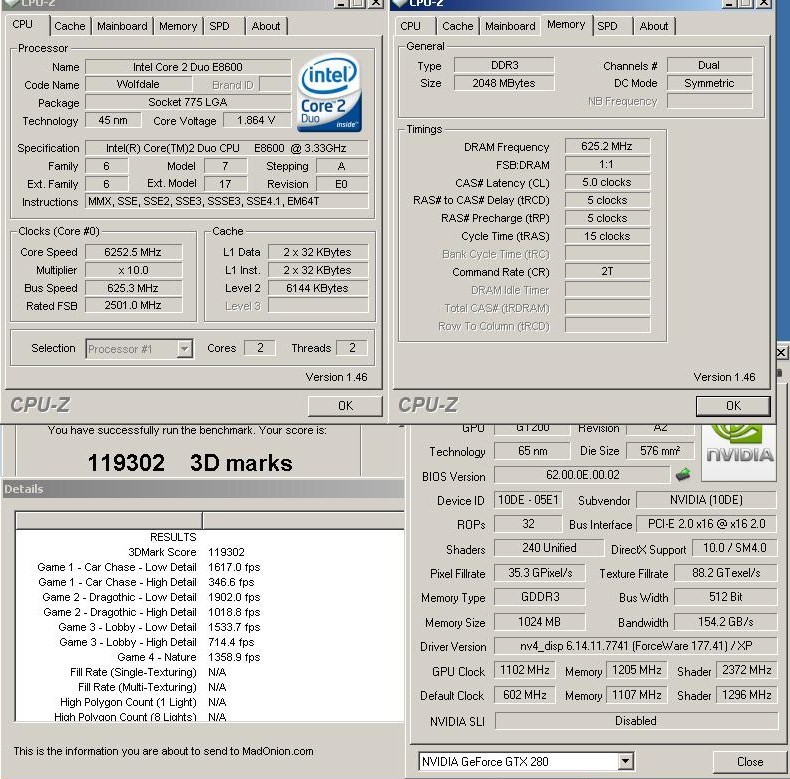Screen dimensions: 790x779
Task: Click the Rated FSB 2501.0 MHz value
Action: pos(133,305)
